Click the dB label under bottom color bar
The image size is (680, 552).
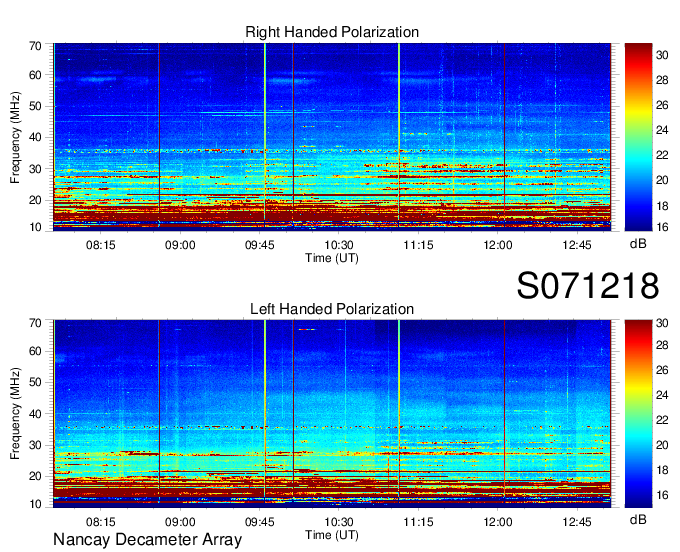[x=638, y=519]
